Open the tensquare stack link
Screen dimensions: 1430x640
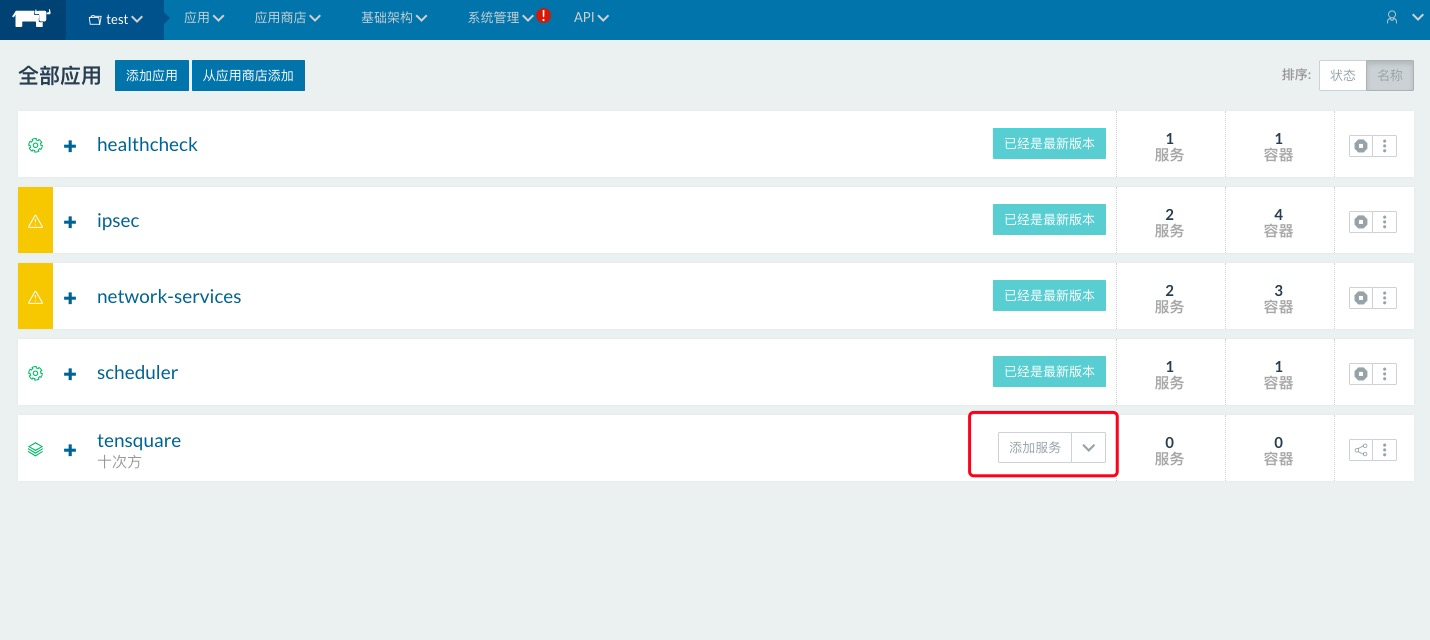click(x=139, y=440)
